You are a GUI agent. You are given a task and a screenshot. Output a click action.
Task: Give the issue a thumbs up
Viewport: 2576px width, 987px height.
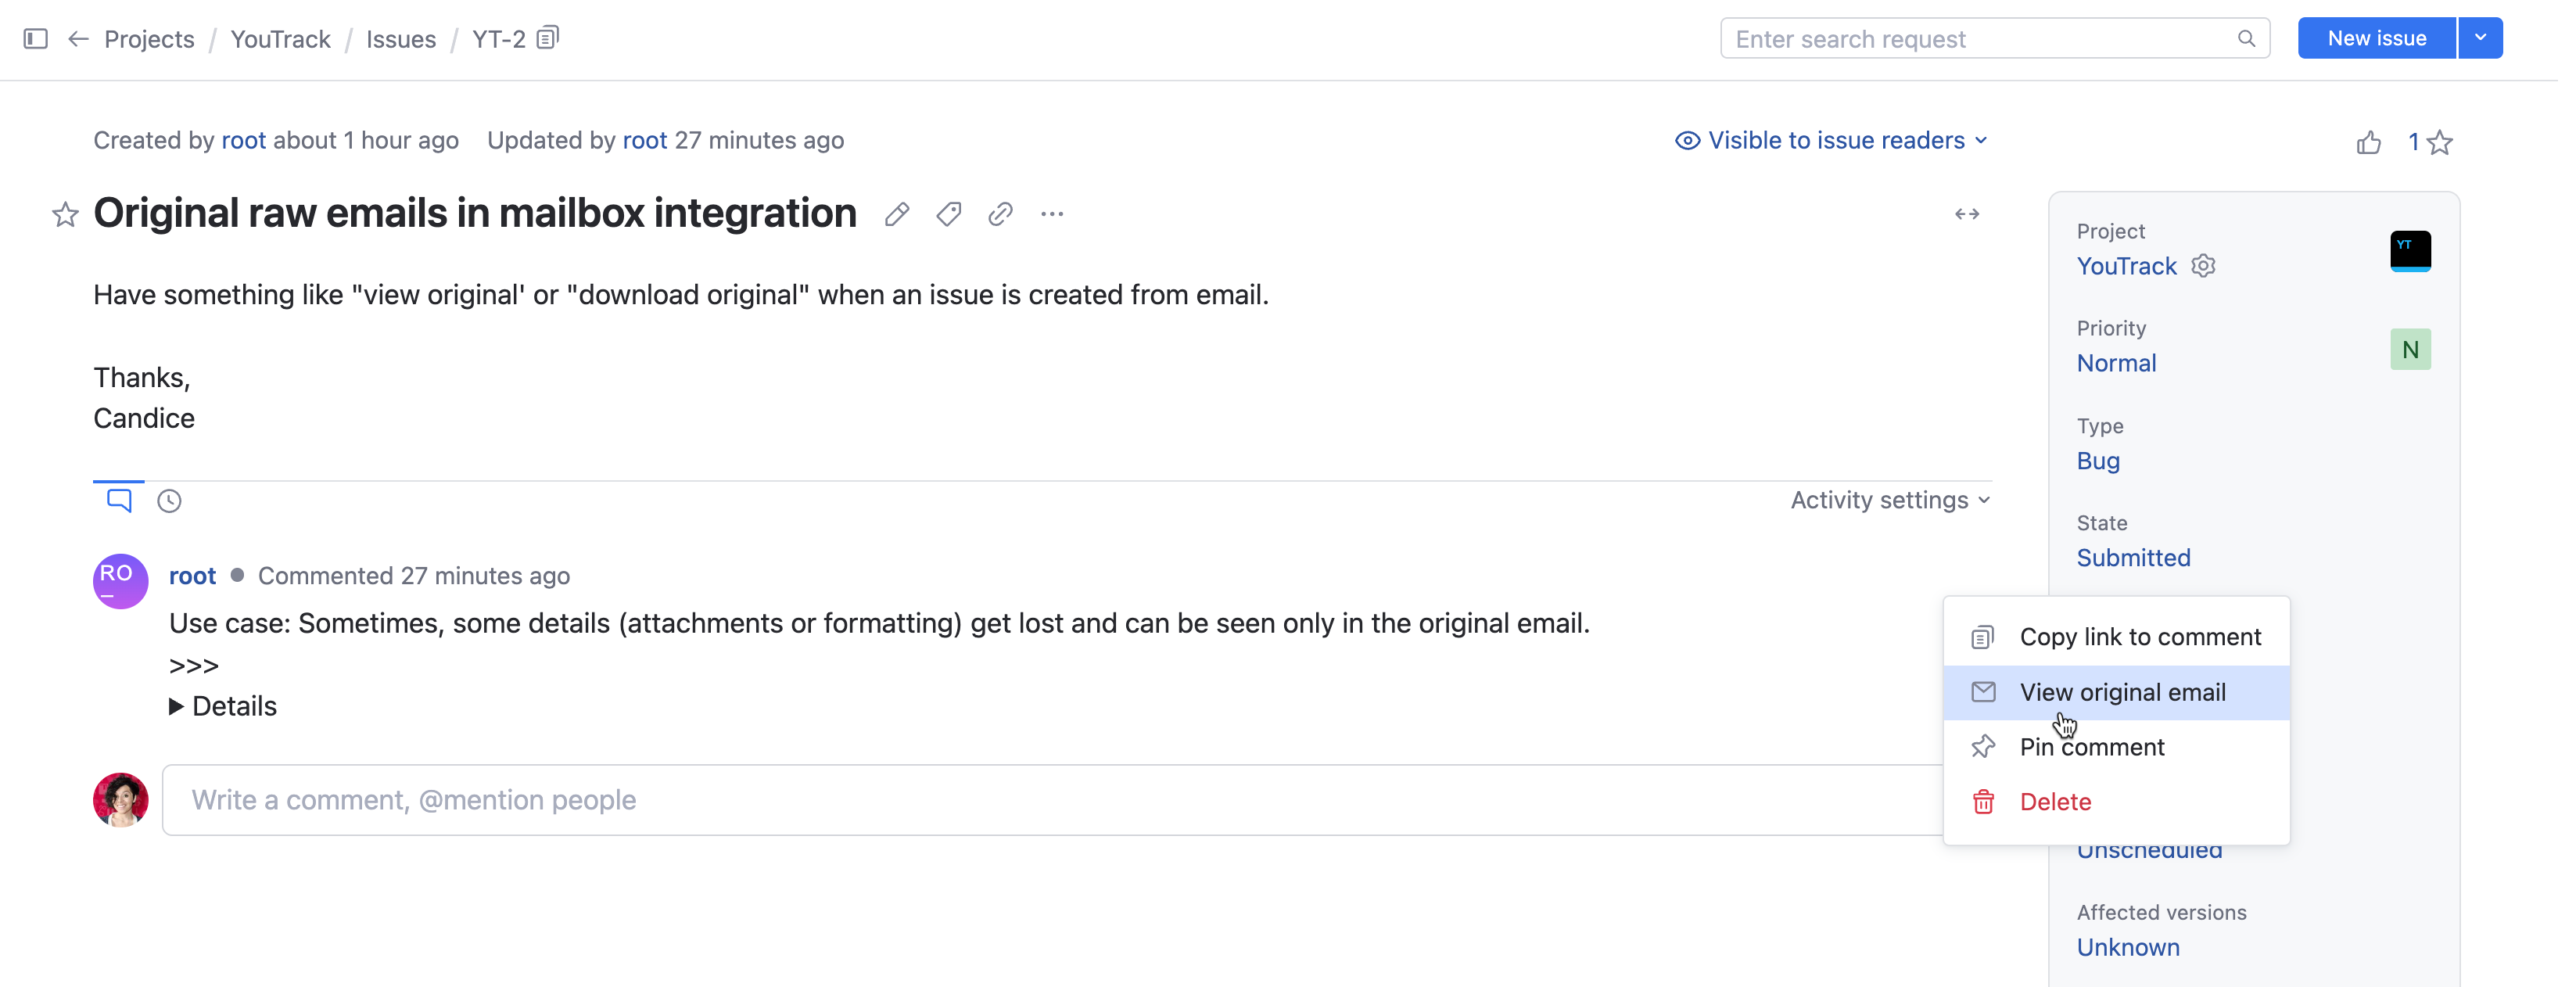tap(2369, 143)
